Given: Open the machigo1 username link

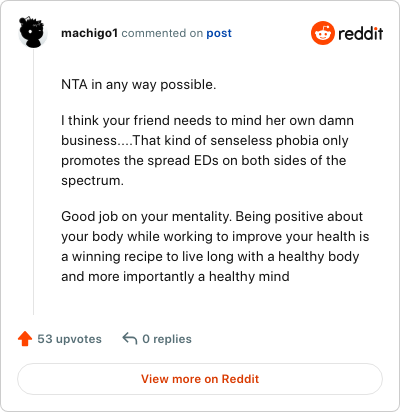Looking at the screenshot, I should [x=89, y=33].
